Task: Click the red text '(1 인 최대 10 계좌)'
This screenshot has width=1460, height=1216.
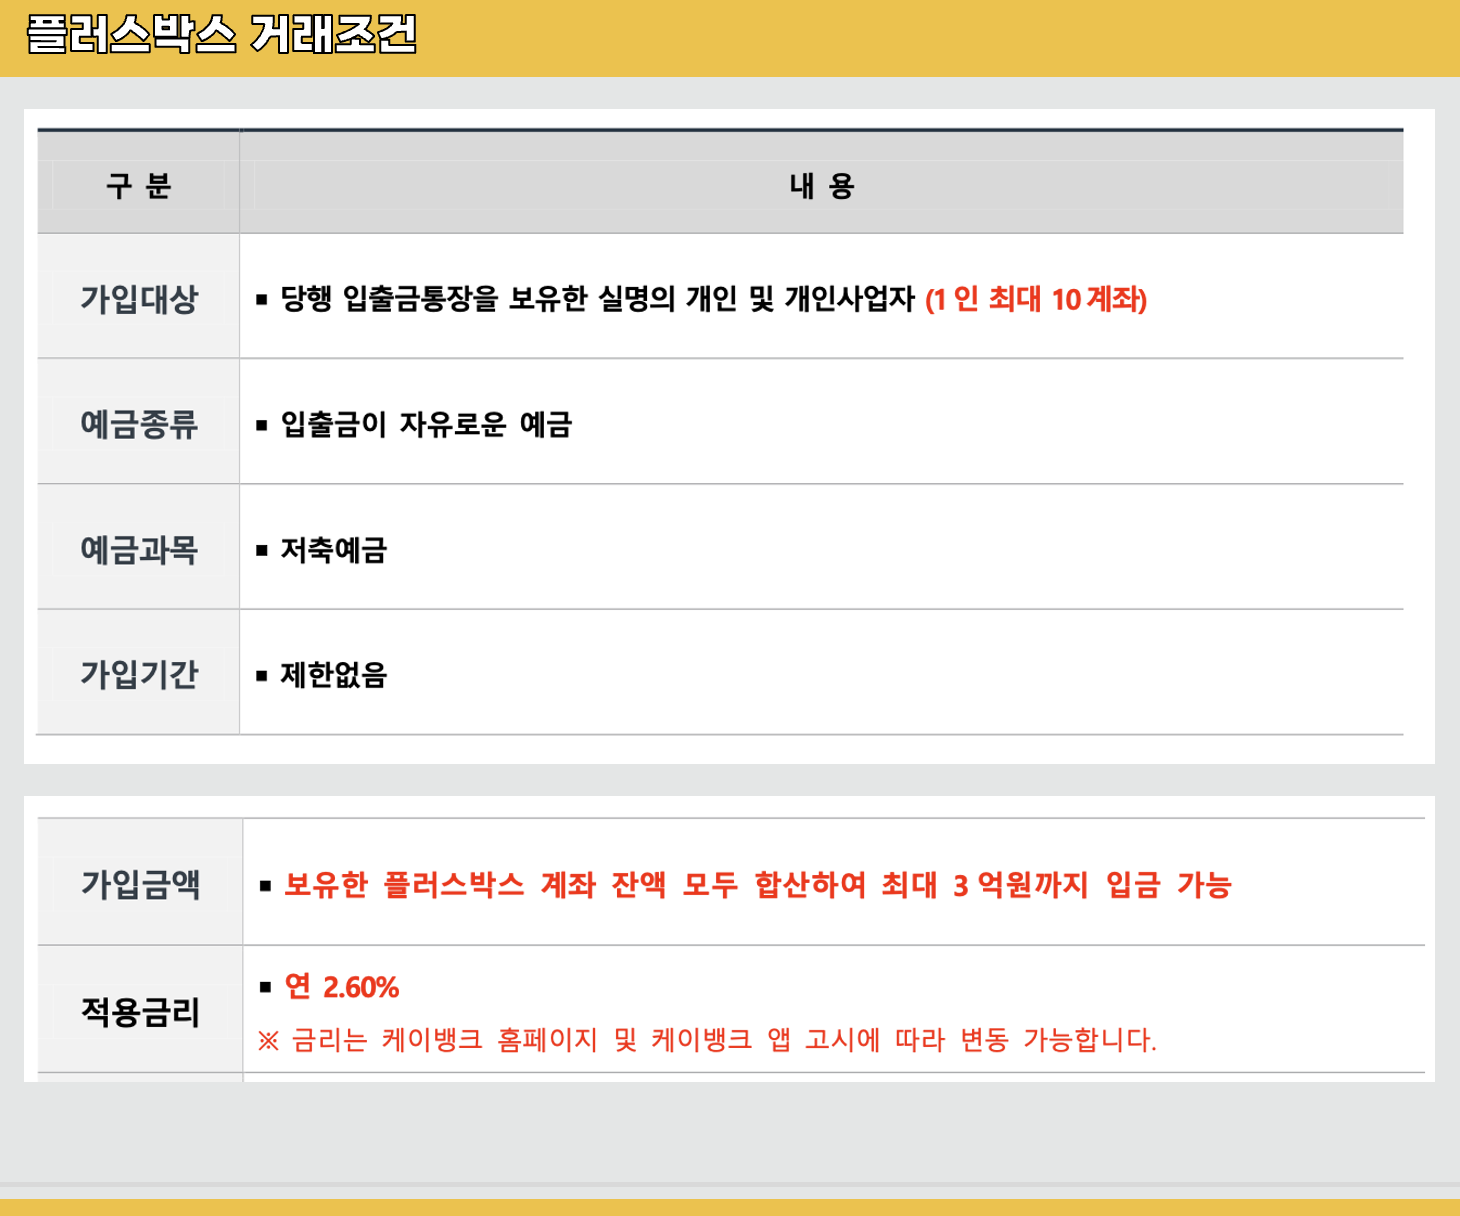Action: [x=1036, y=299]
